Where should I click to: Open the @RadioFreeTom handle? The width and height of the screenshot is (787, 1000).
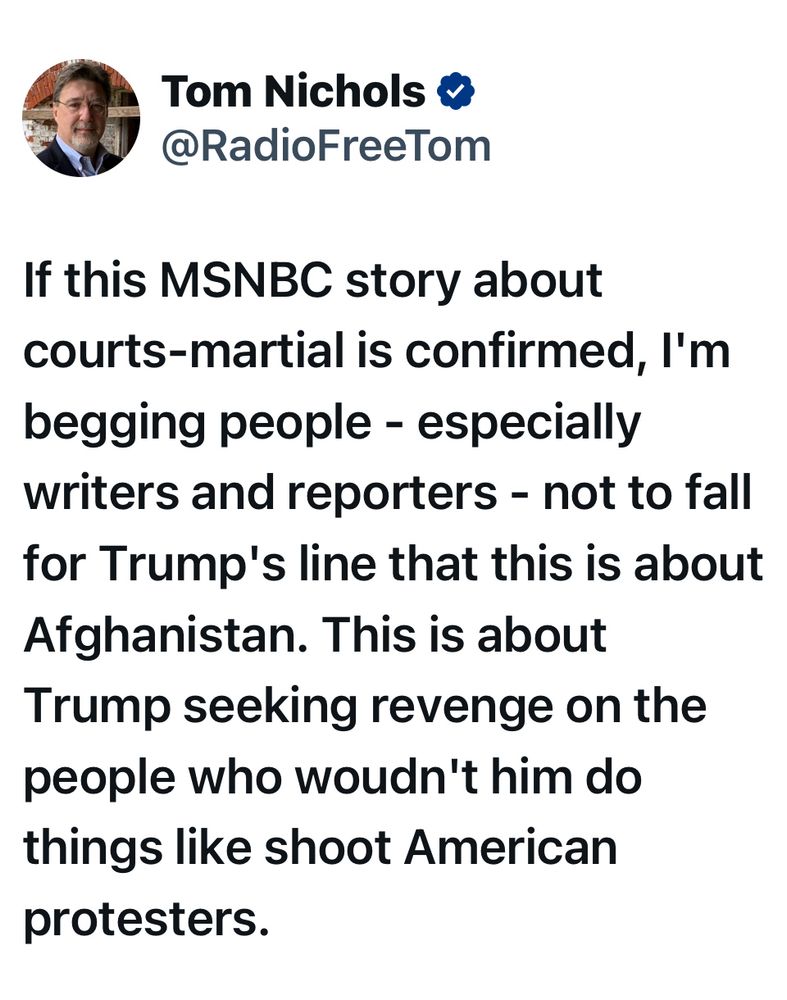pos(326,146)
